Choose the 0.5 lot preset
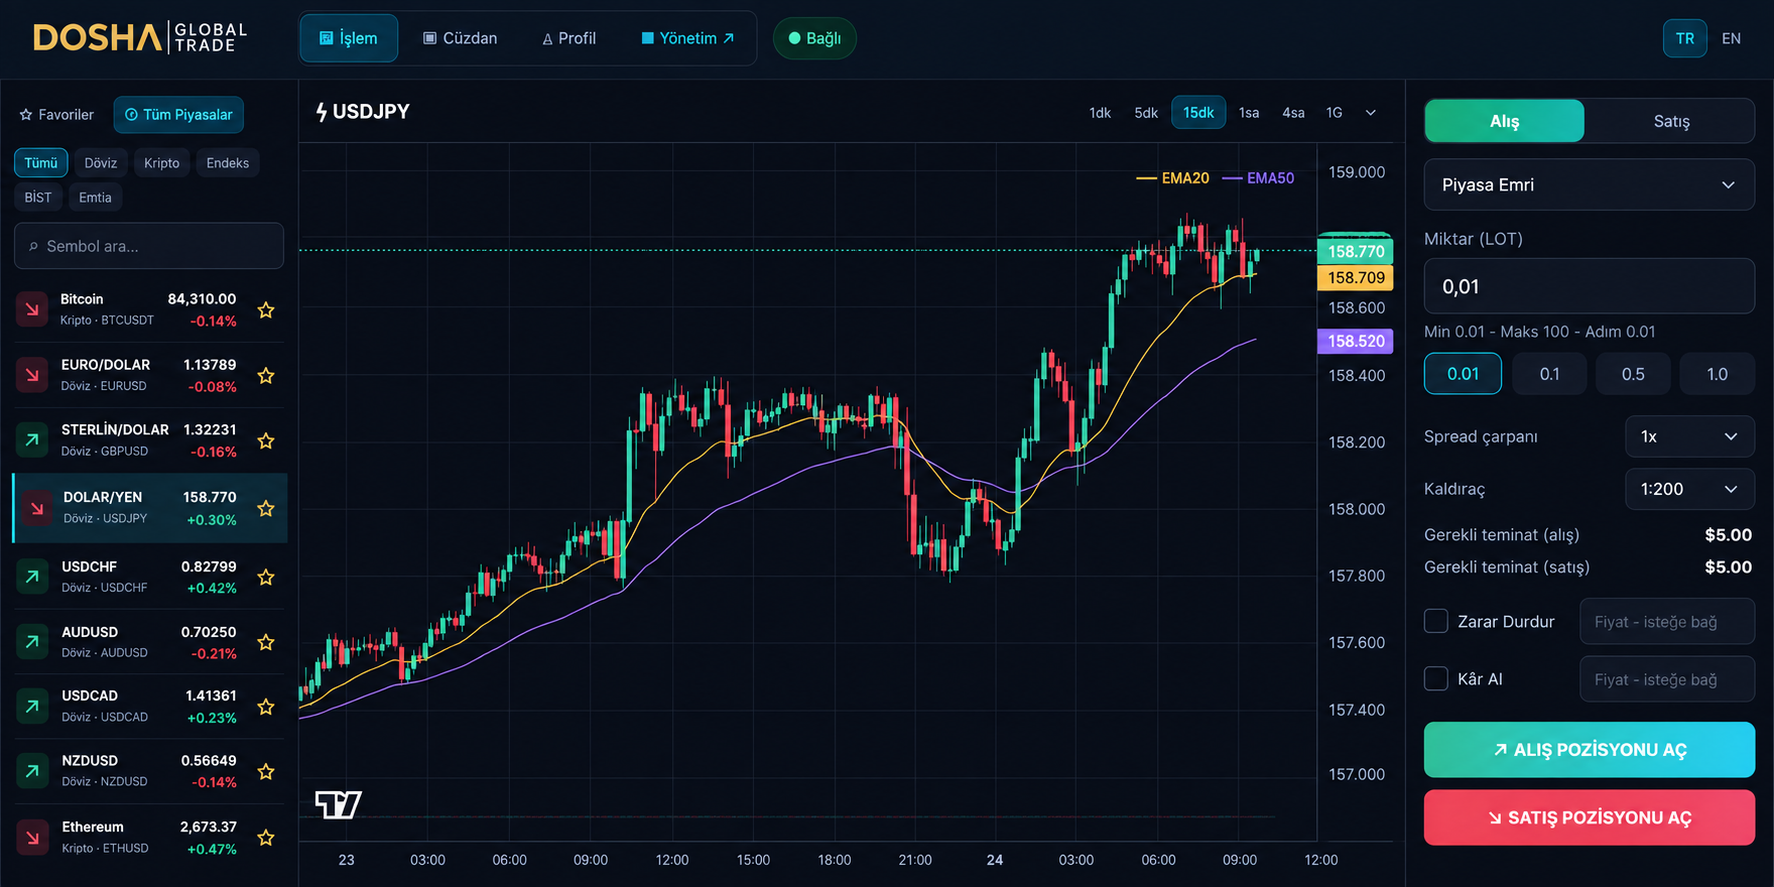 point(1633,374)
